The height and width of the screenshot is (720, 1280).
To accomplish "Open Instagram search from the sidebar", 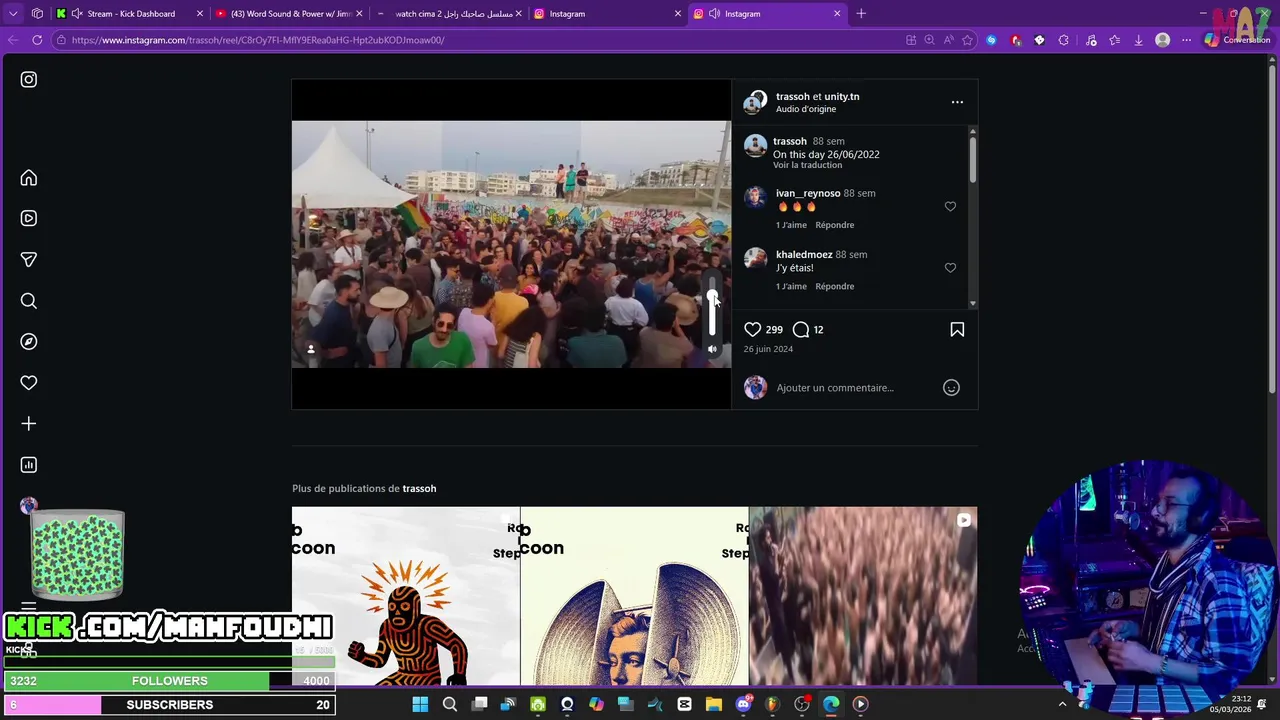I will tap(29, 301).
